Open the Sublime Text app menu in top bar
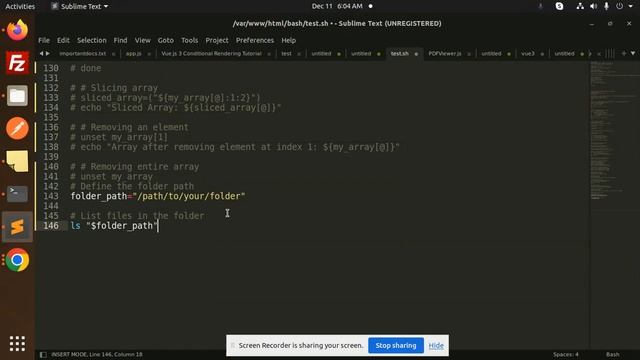Screen dimensions: 640x360 coord(80,6)
